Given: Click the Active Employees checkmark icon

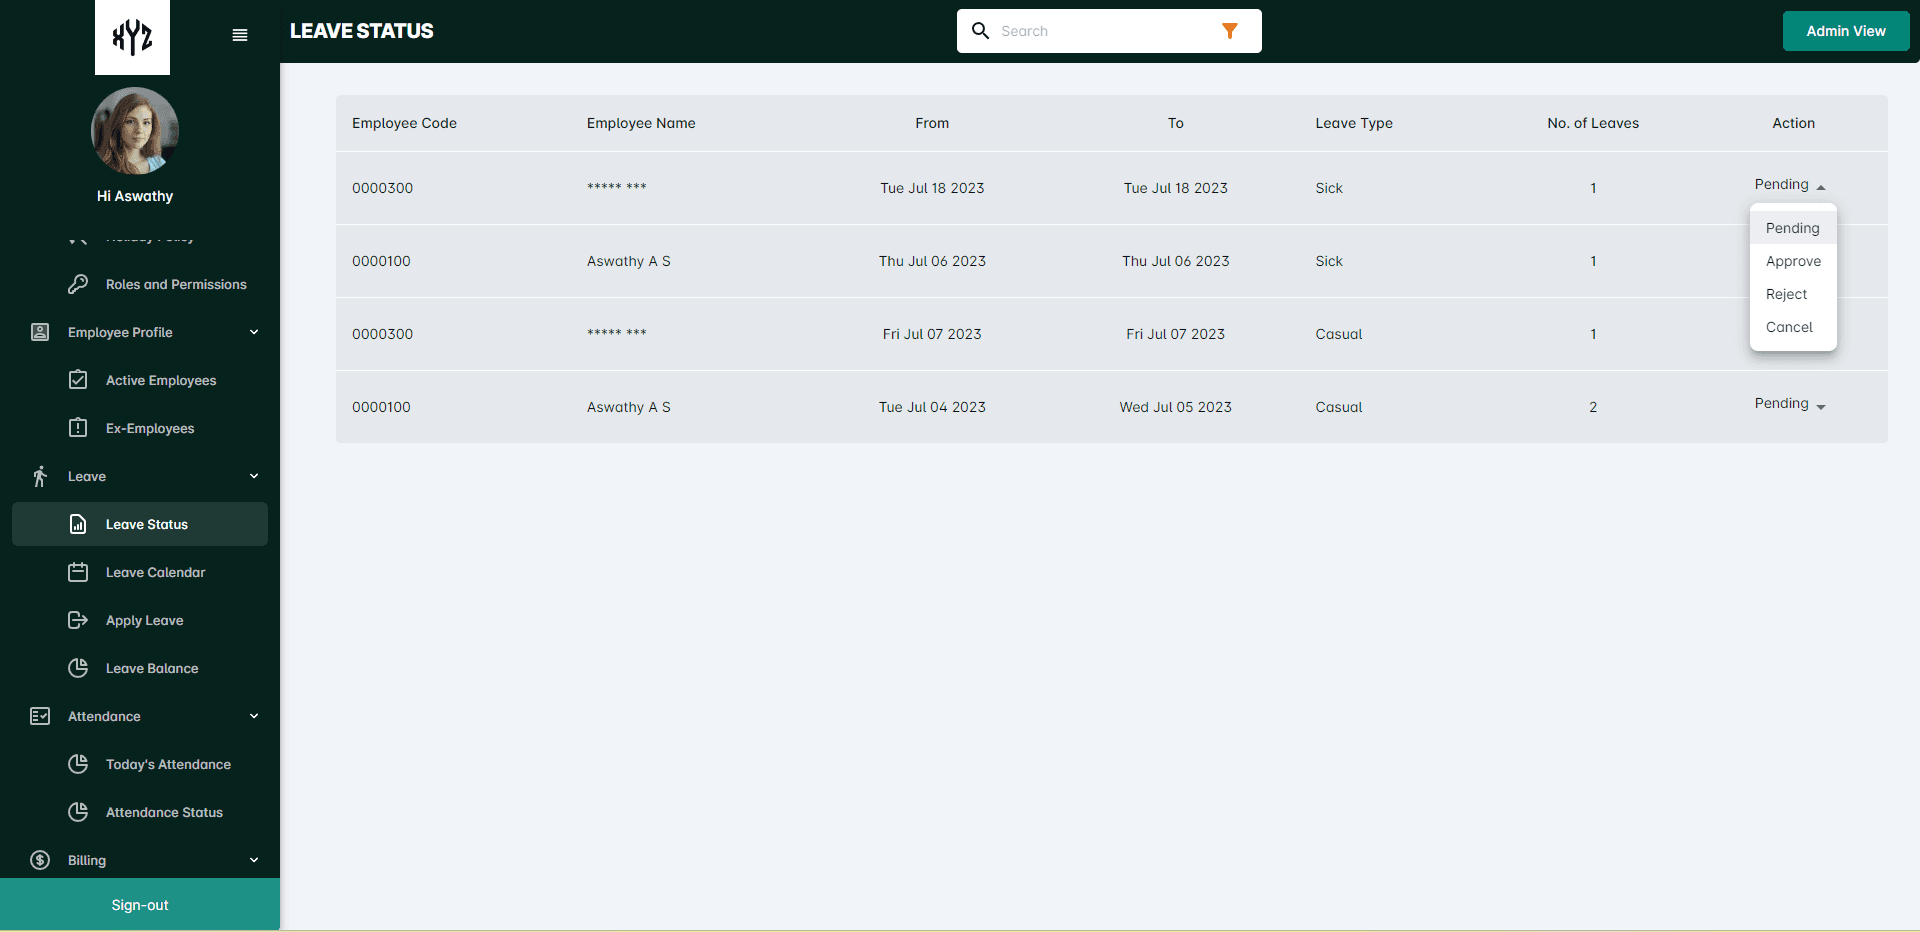Looking at the screenshot, I should pyautogui.click(x=78, y=380).
